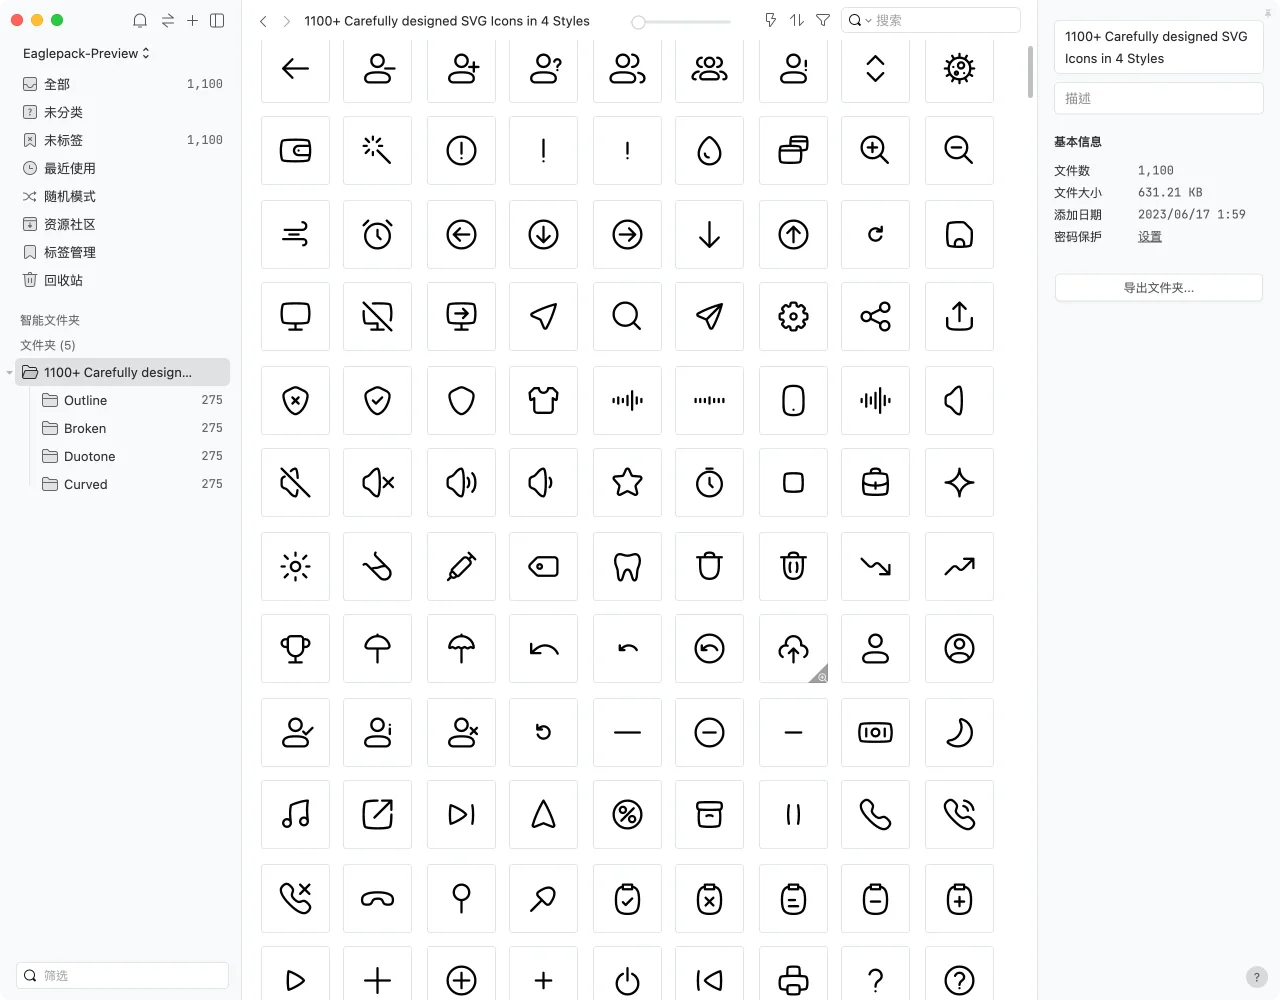Open the sort order icon
This screenshot has width=1280, height=1000.
[x=796, y=20]
